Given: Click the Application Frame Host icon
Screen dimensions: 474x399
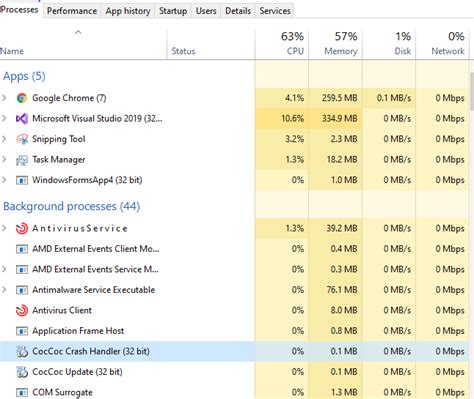Looking at the screenshot, I should click(x=22, y=331).
